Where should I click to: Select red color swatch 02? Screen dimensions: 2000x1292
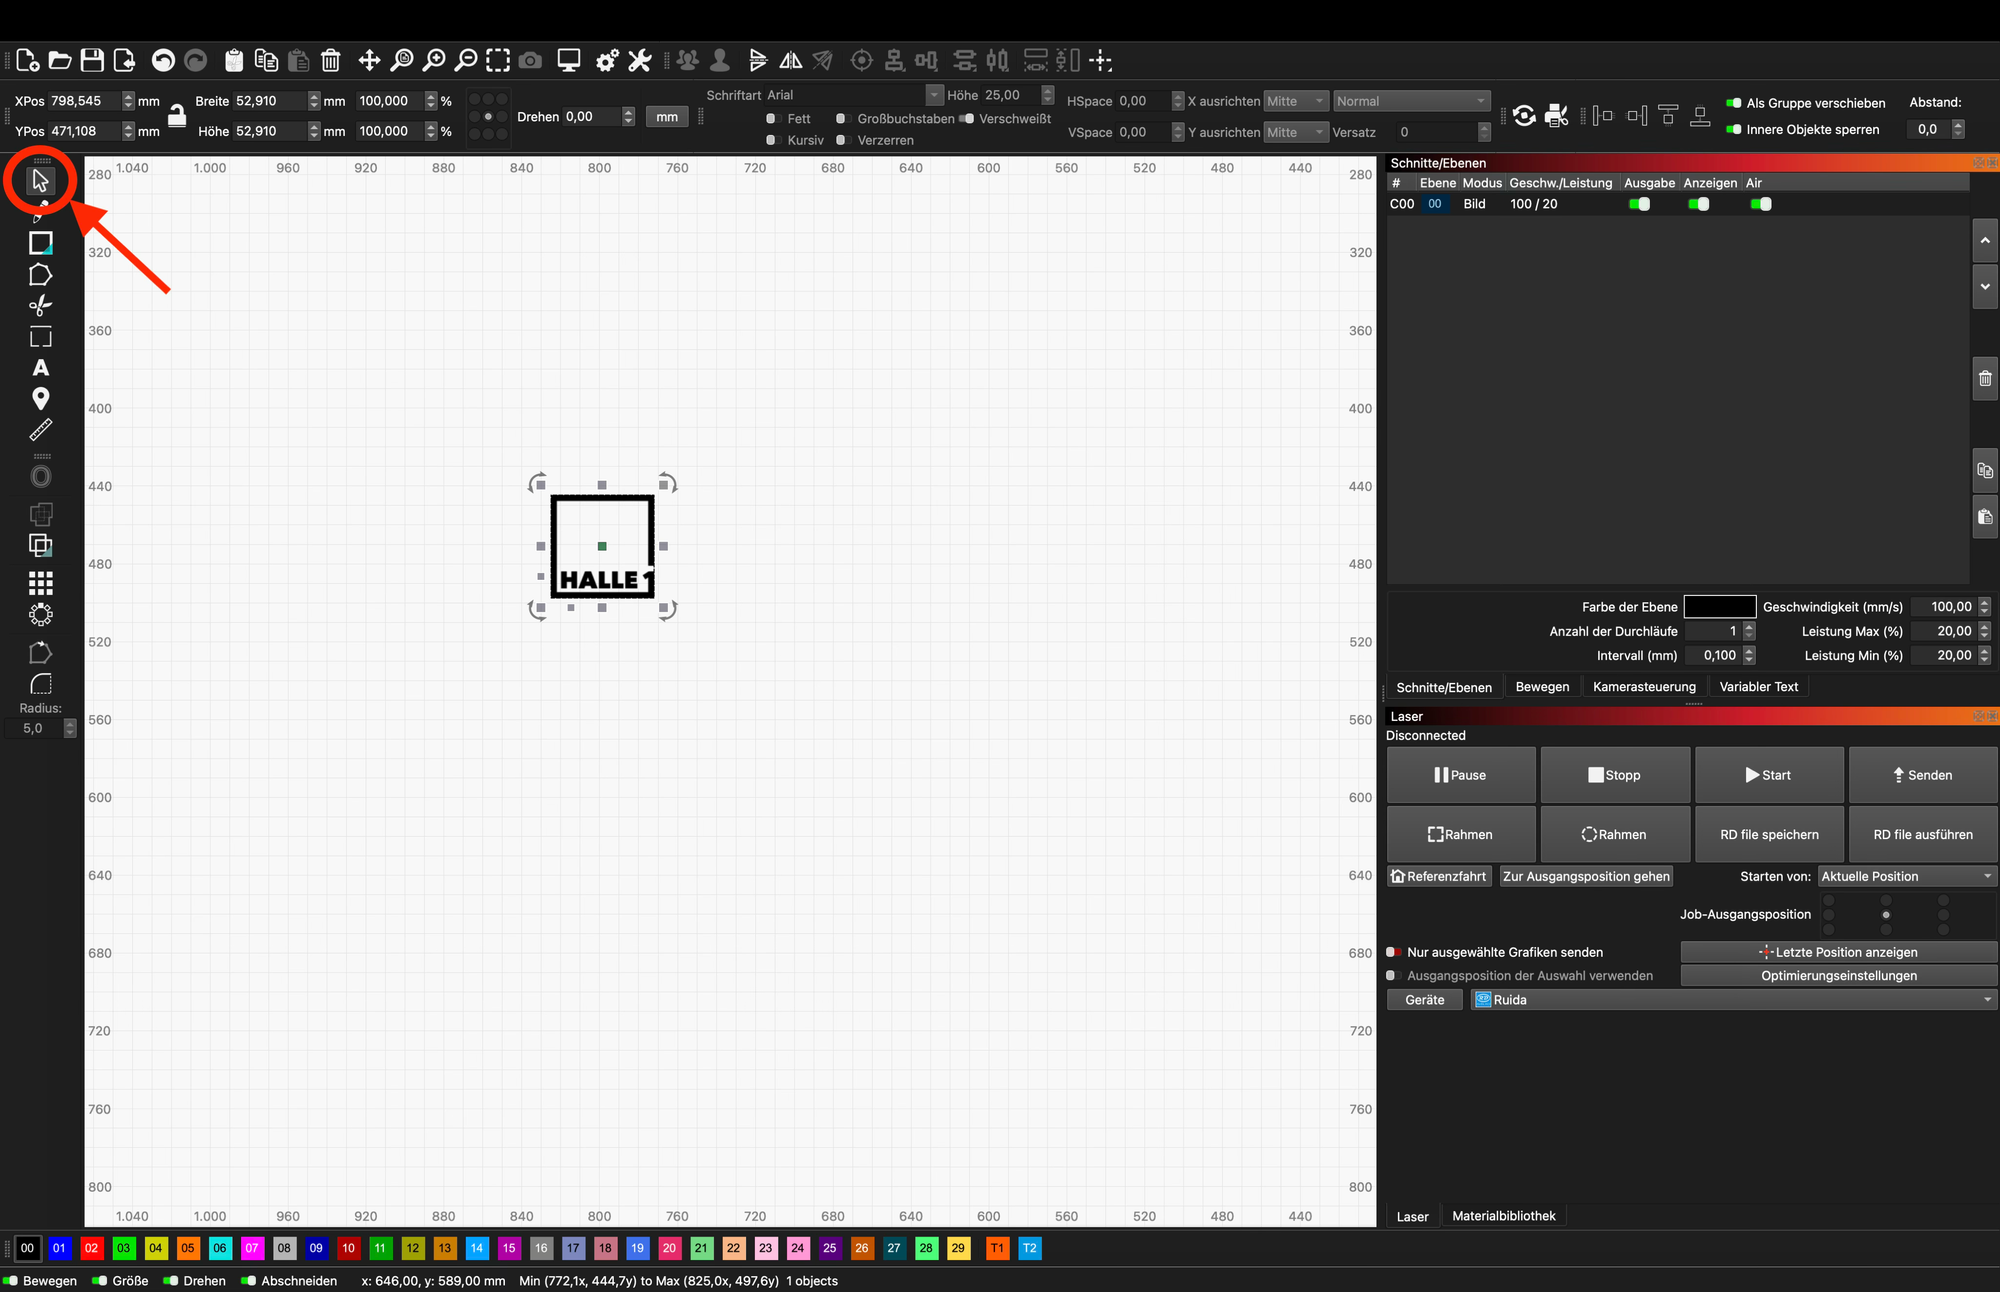92,1248
